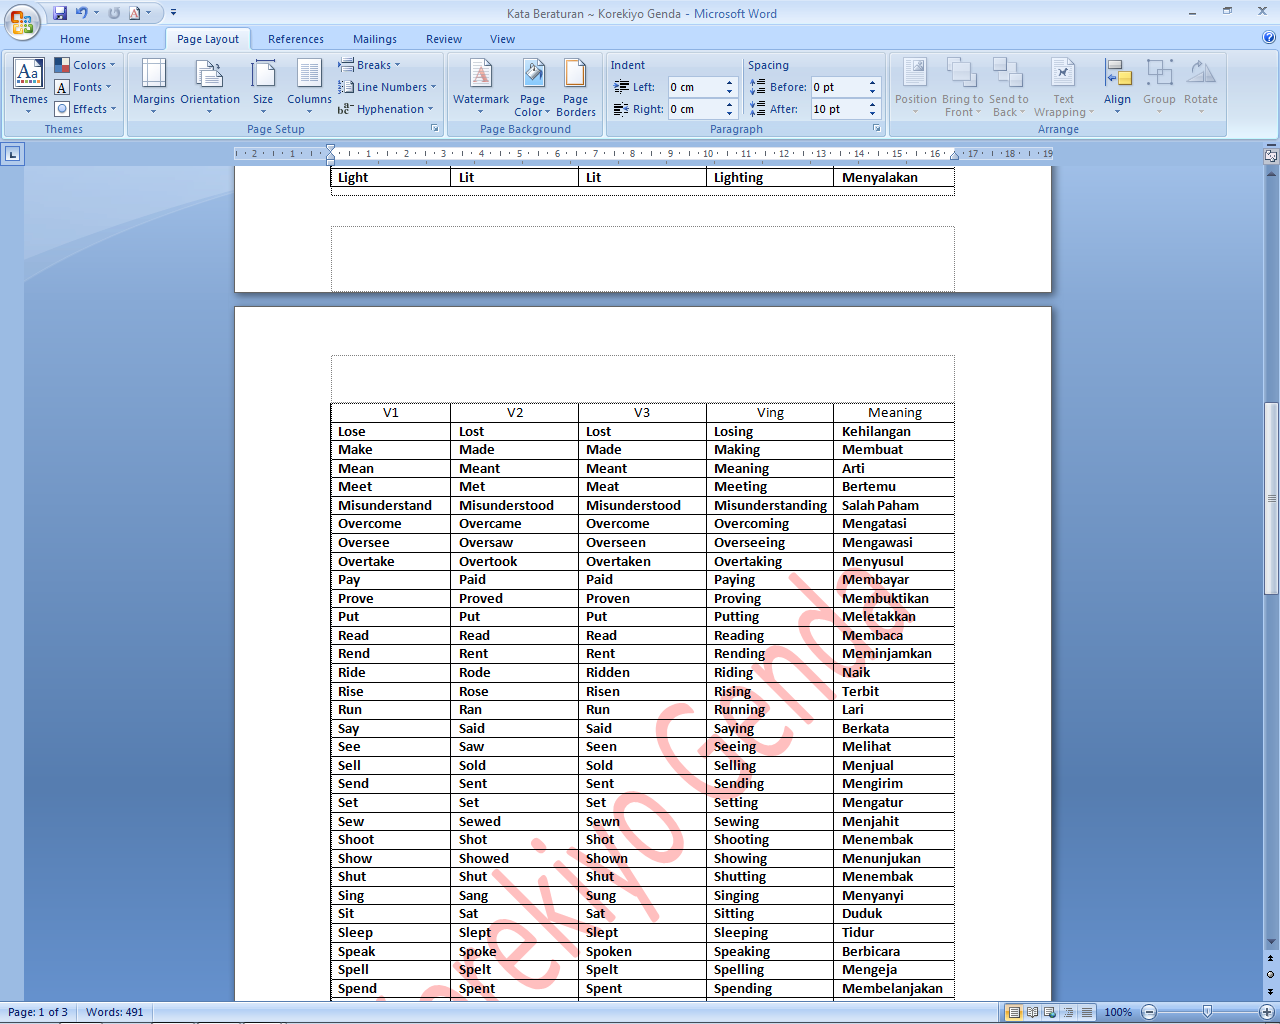Open the Watermark gallery
Viewport: 1280px width, 1024px height.
click(x=480, y=85)
